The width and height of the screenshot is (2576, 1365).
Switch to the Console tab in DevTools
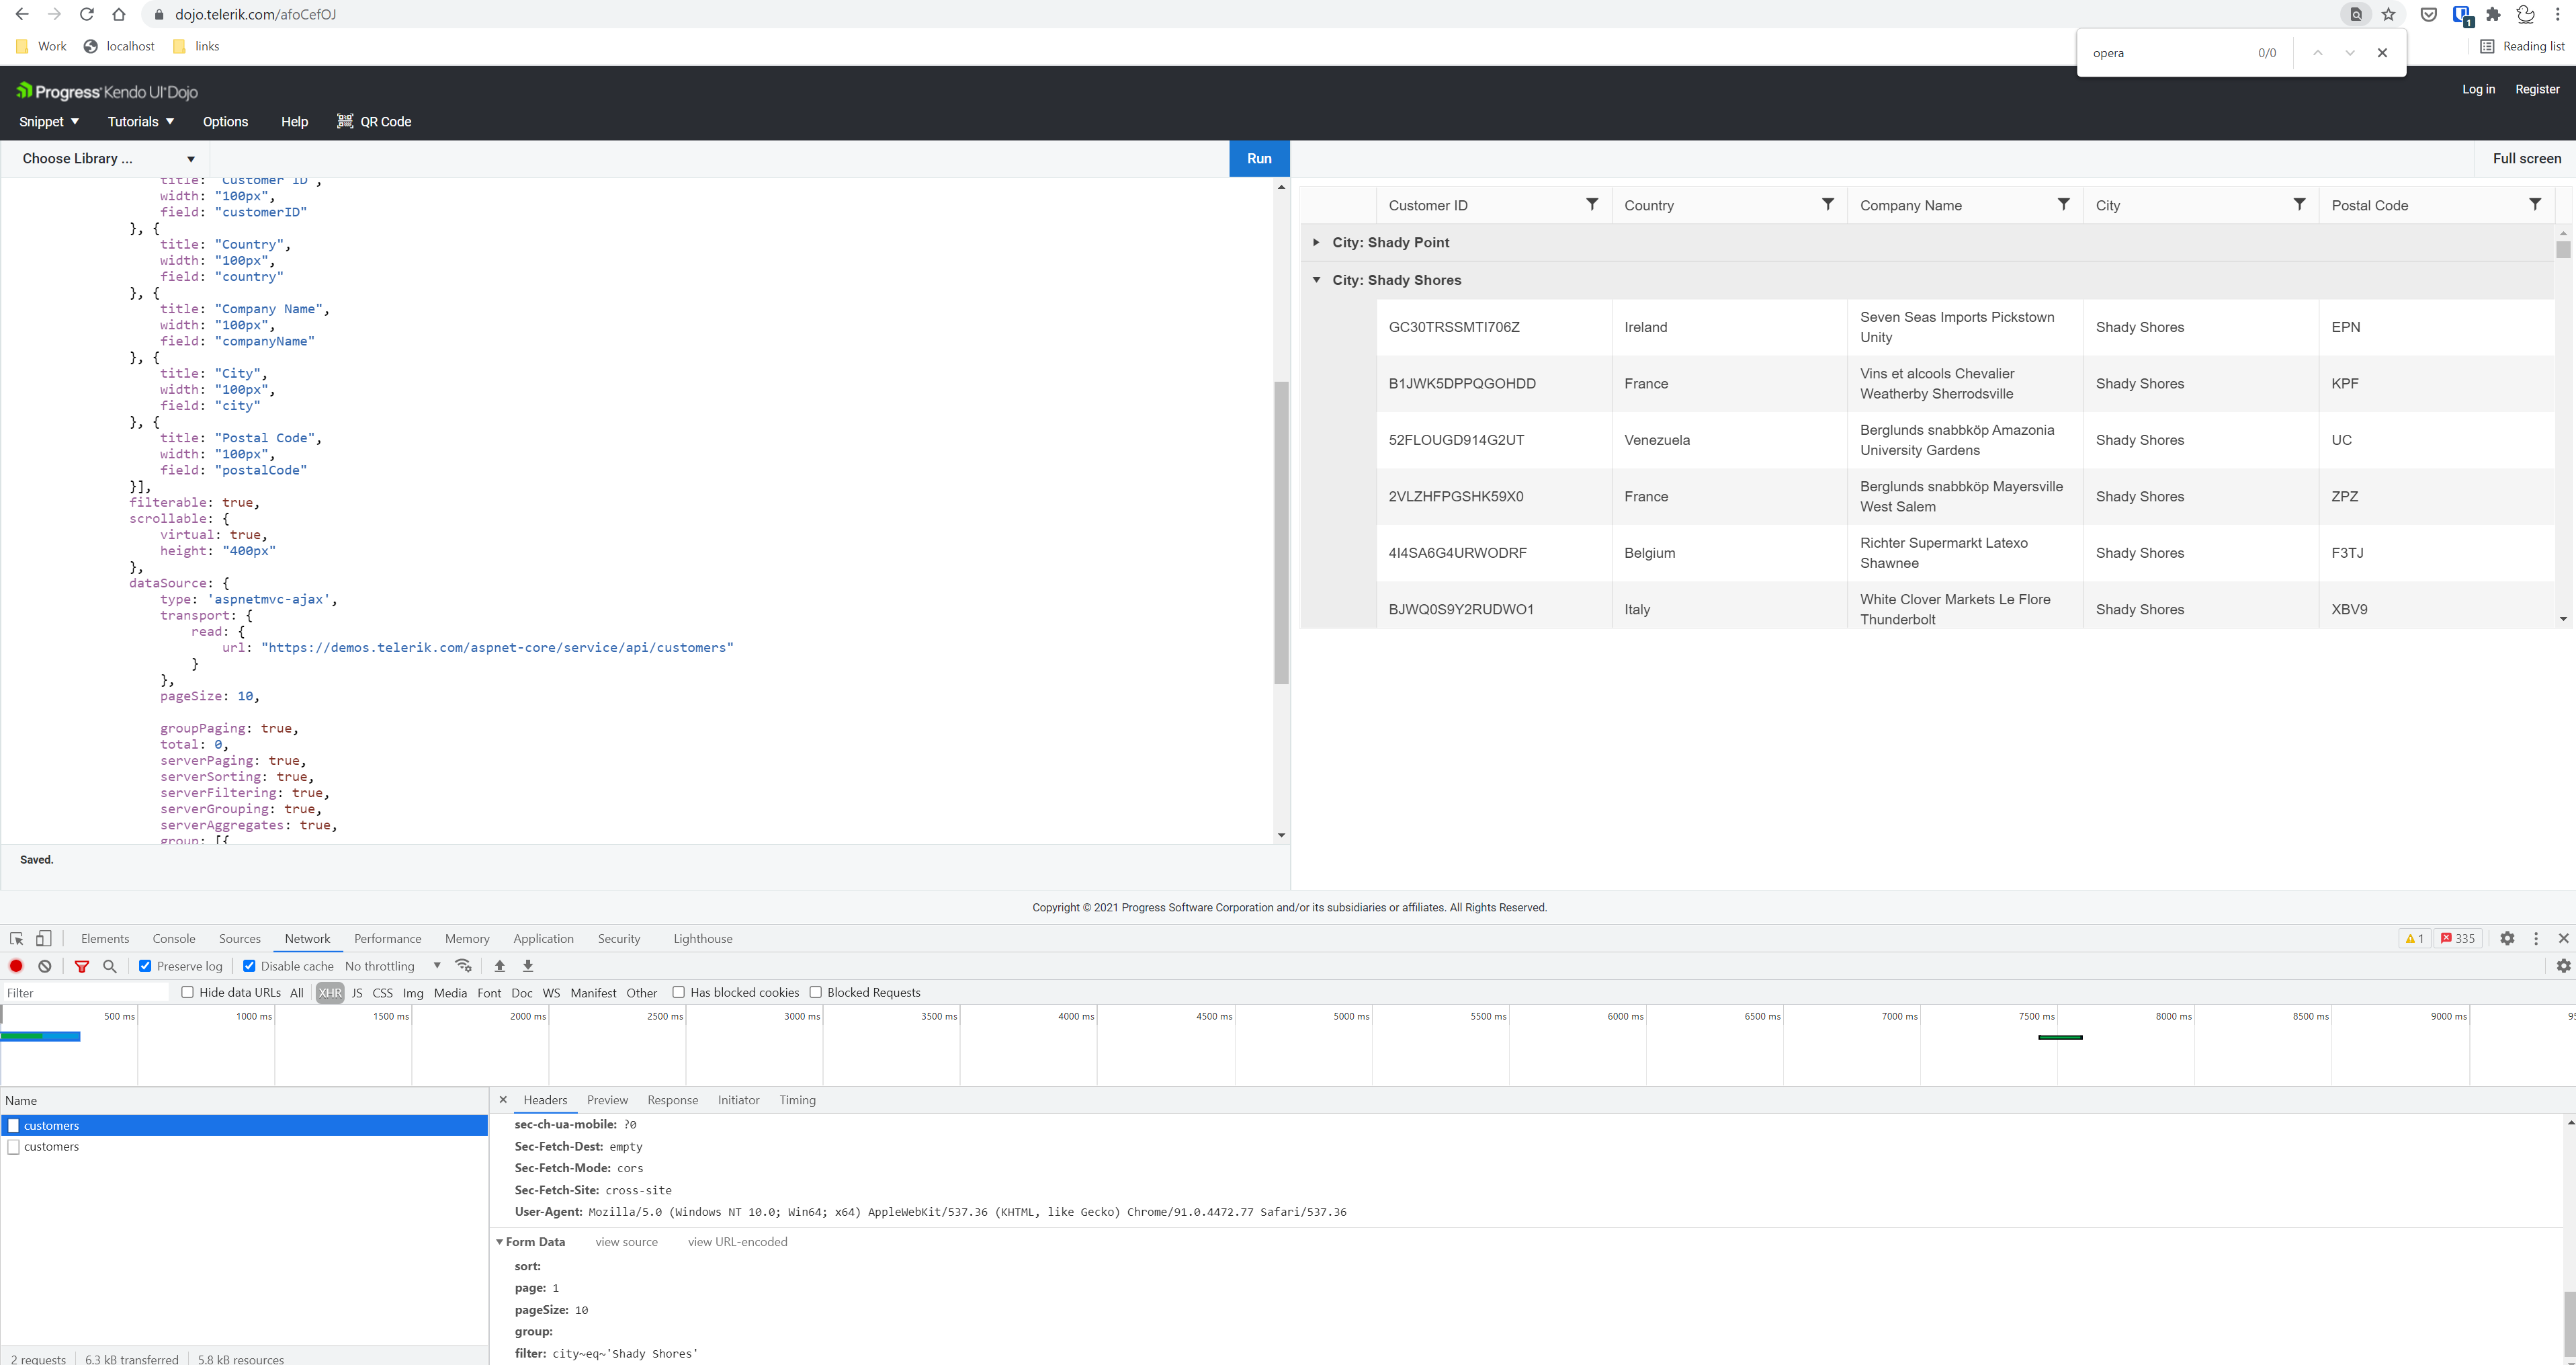tap(174, 939)
